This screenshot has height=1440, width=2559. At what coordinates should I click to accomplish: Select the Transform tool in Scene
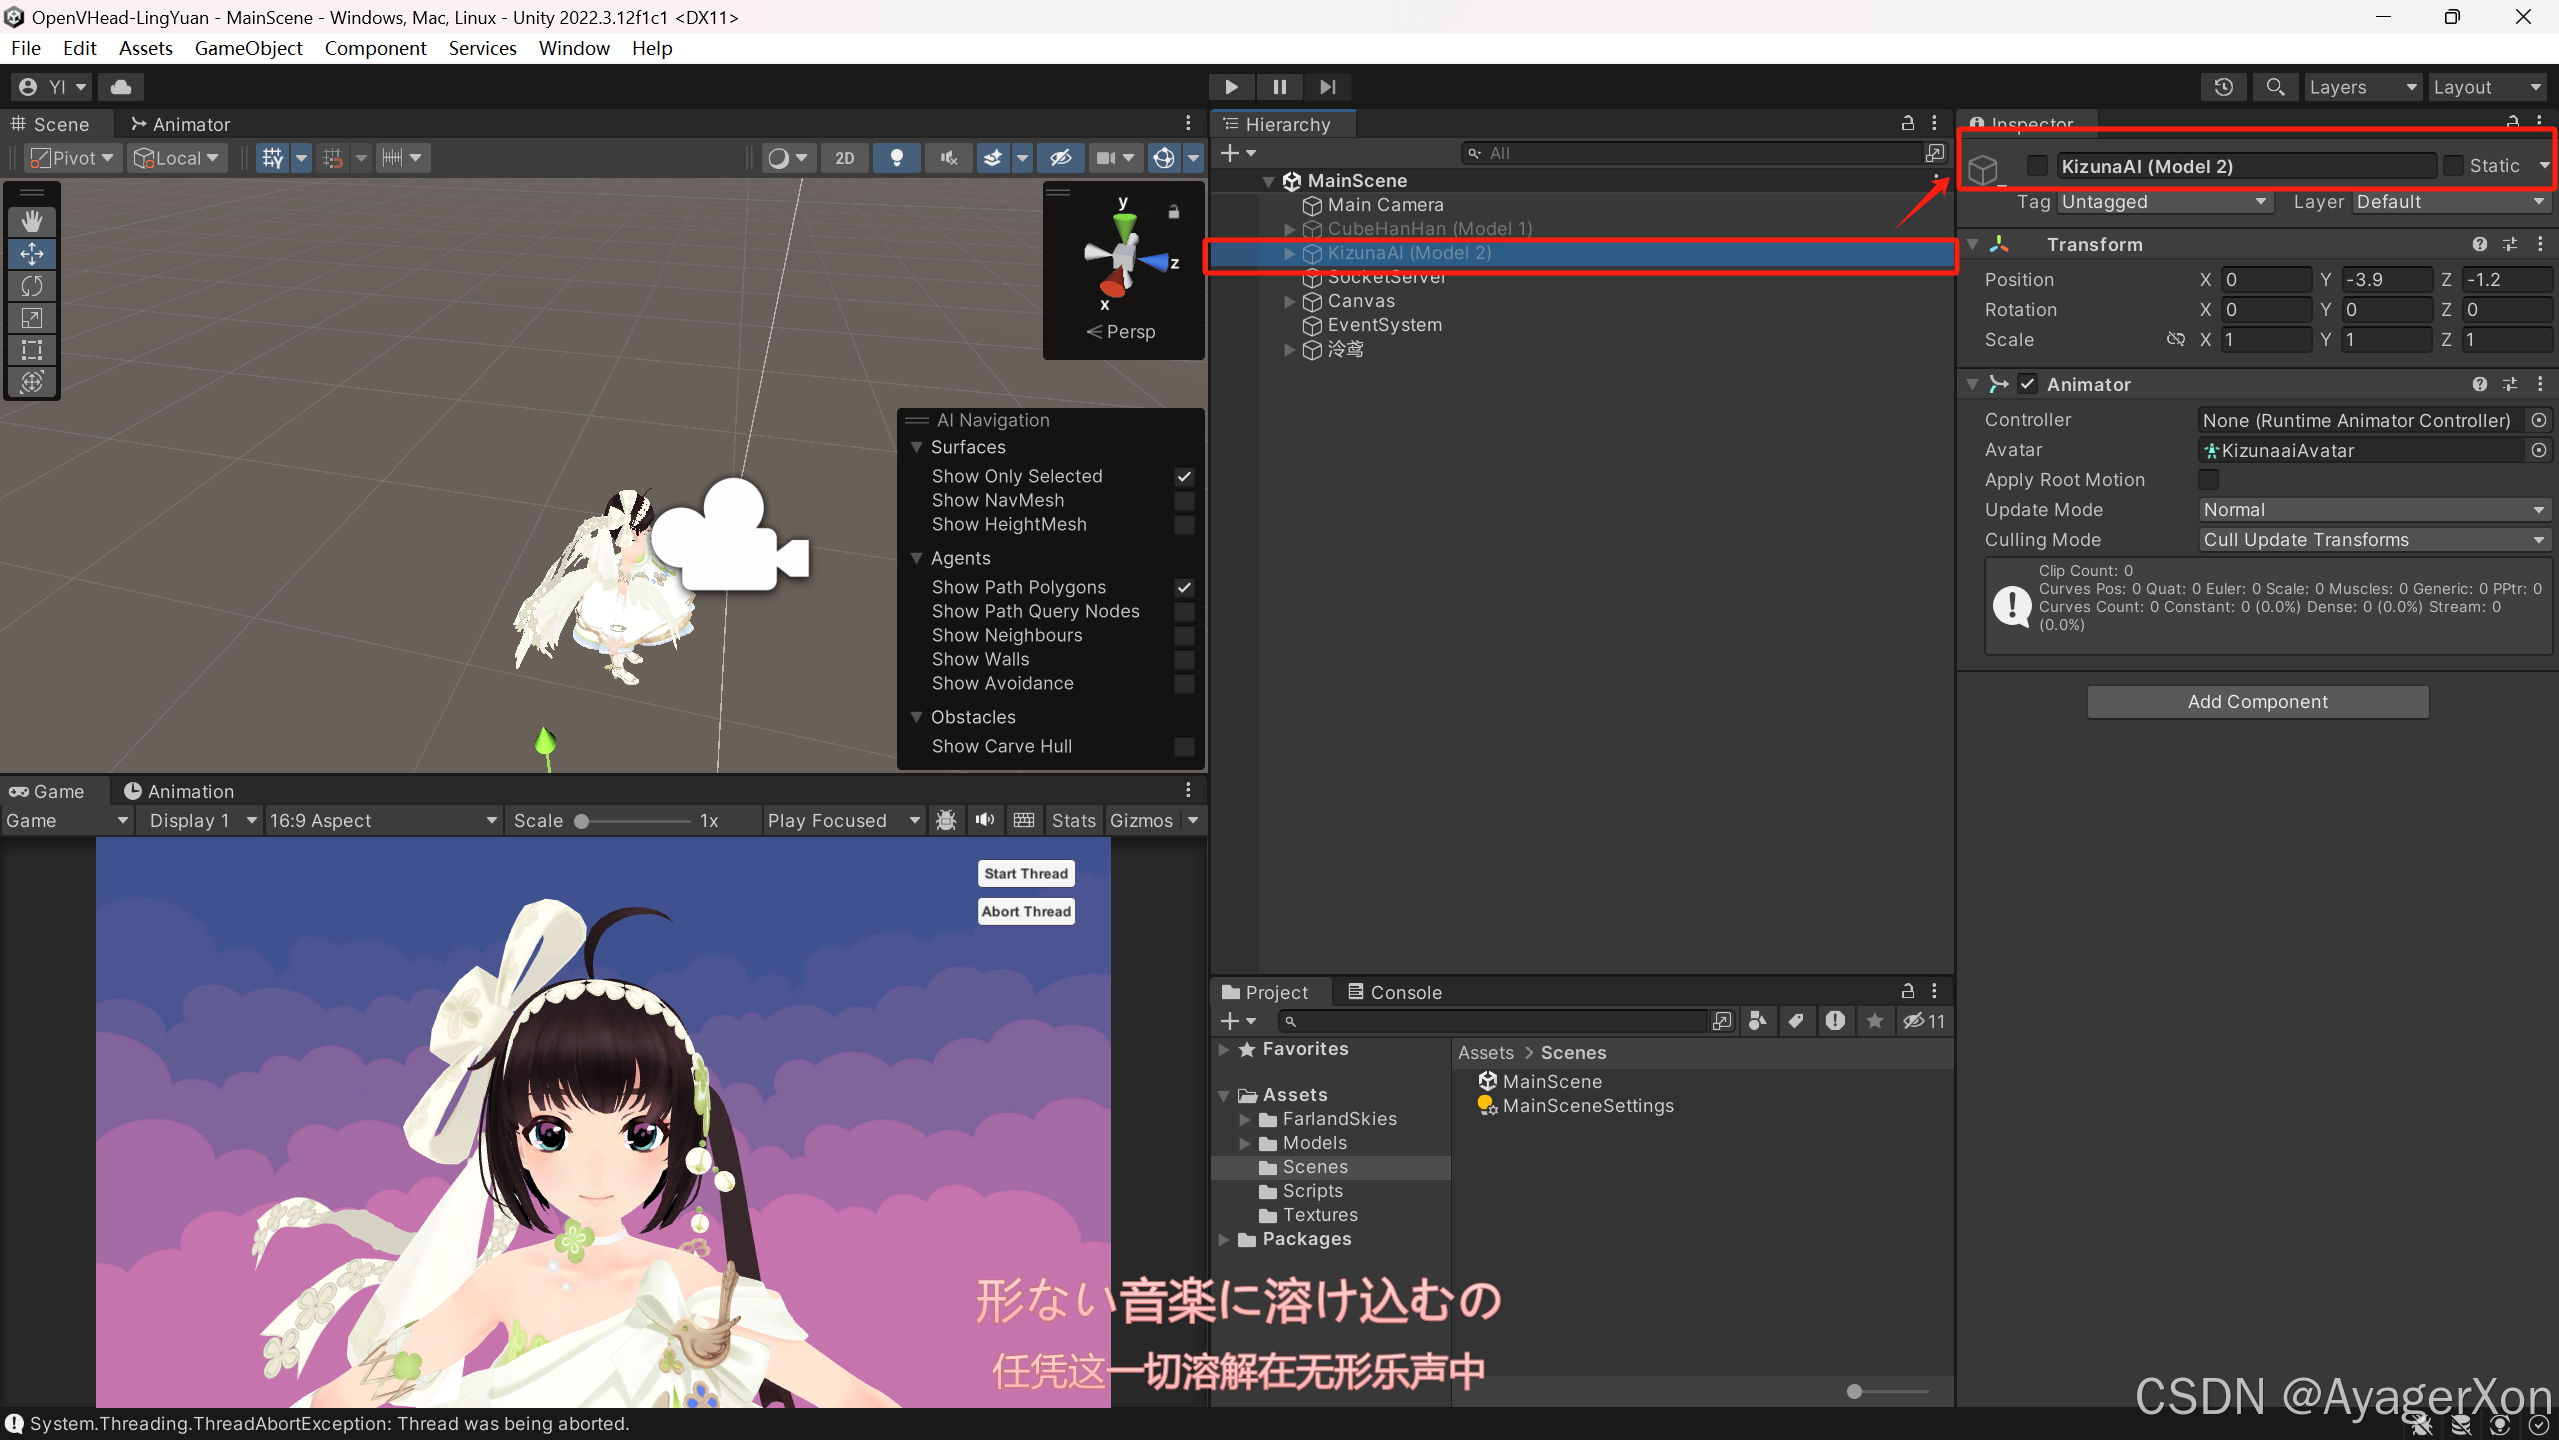coord(32,382)
